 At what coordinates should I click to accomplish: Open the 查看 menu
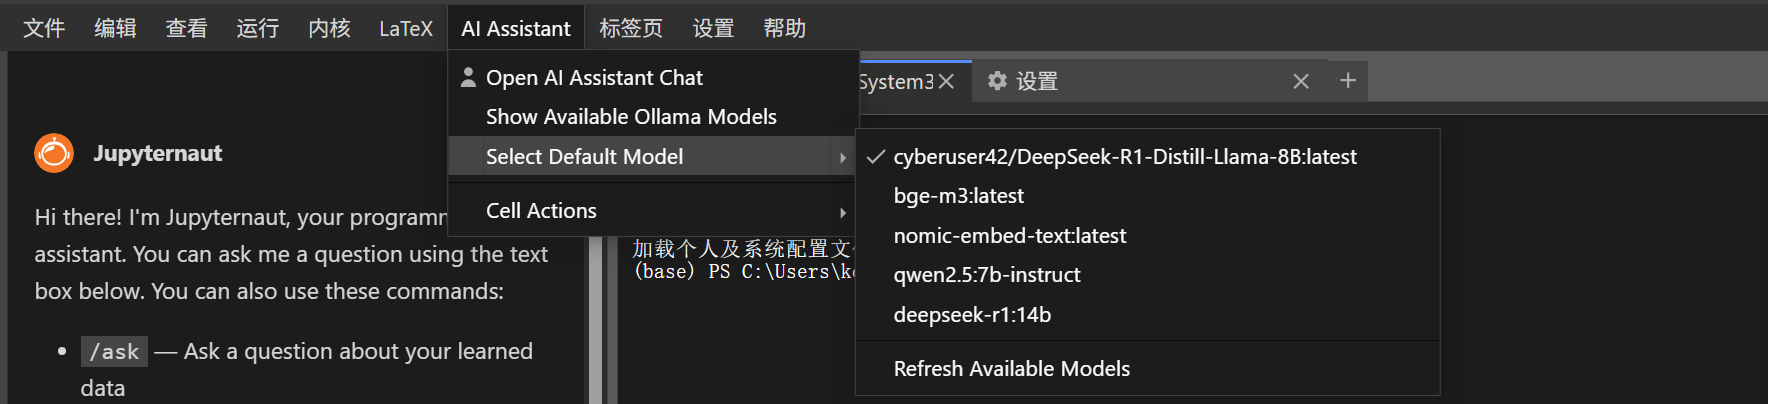tap(186, 28)
